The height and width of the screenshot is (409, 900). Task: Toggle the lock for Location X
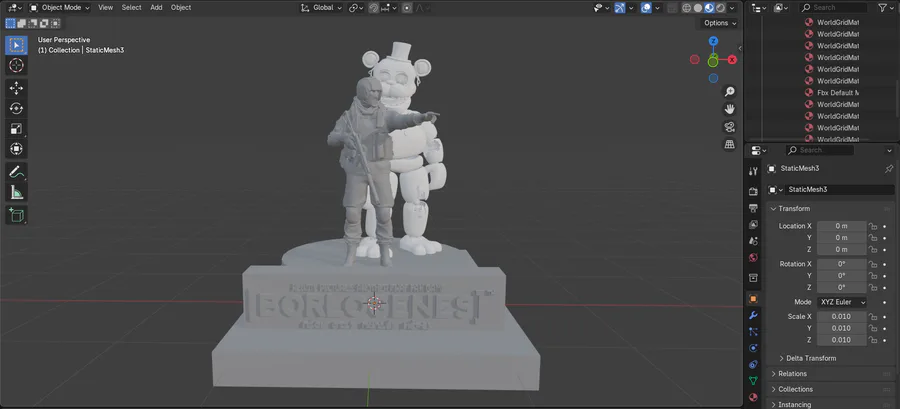click(x=873, y=226)
